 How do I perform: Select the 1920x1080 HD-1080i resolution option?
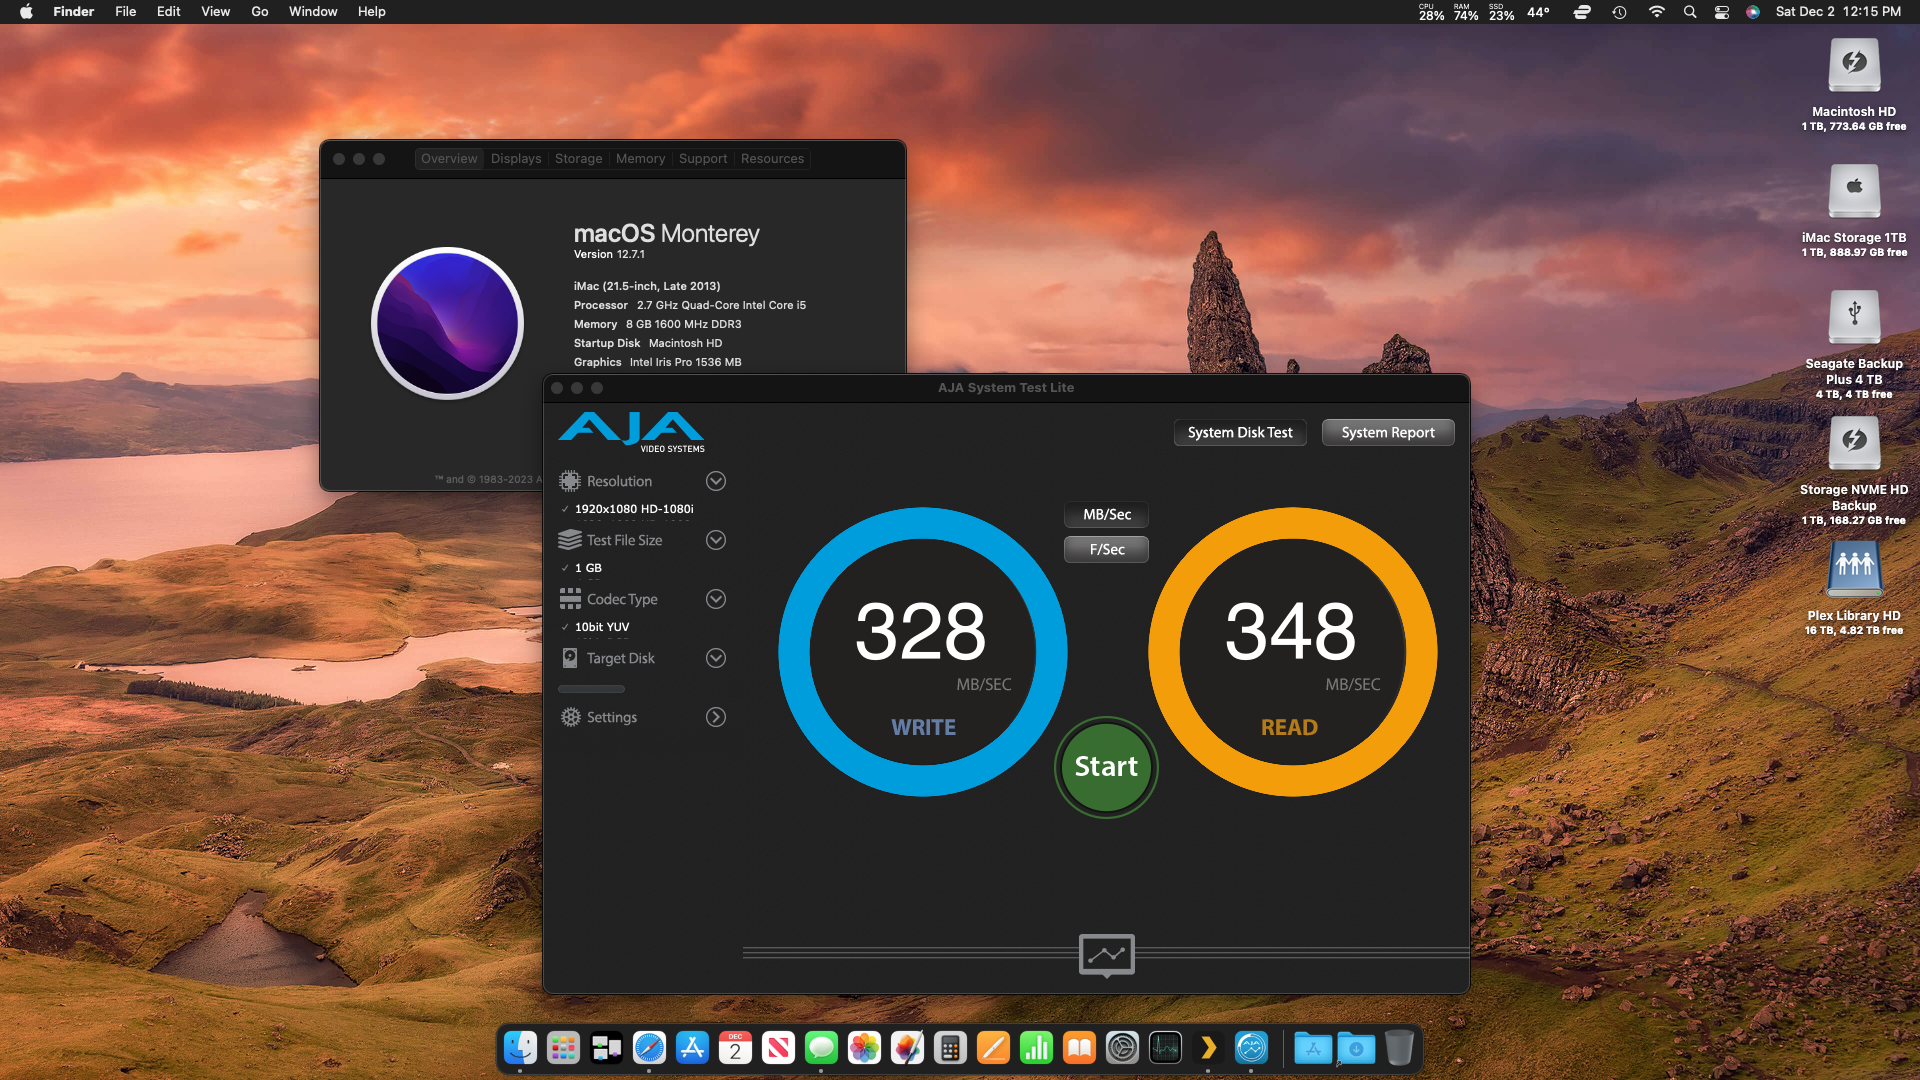tap(634, 509)
